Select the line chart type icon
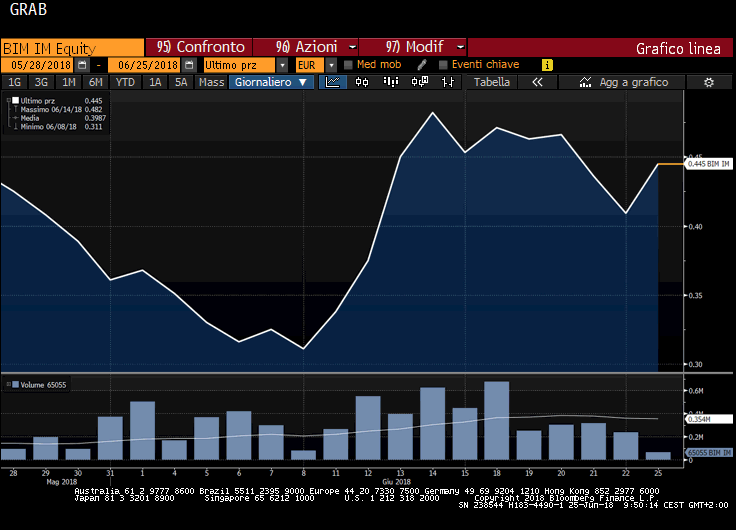 point(333,82)
